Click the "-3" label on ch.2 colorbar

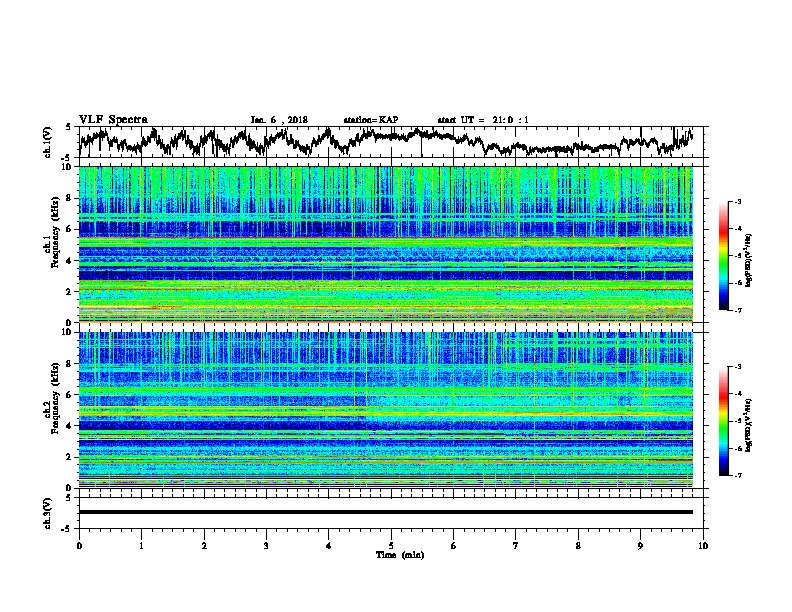click(737, 367)
